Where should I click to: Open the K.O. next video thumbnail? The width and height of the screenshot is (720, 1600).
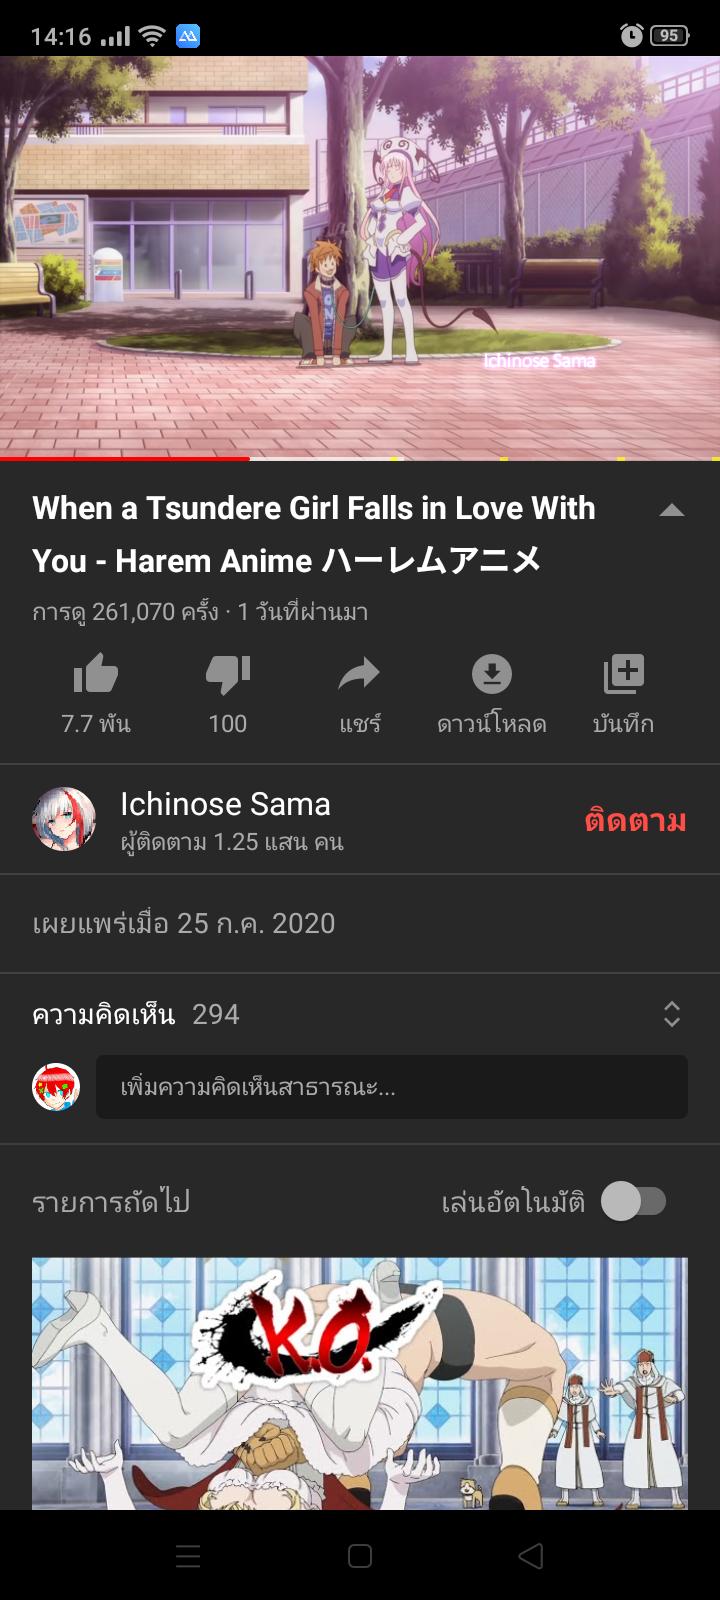[360, 1383]
